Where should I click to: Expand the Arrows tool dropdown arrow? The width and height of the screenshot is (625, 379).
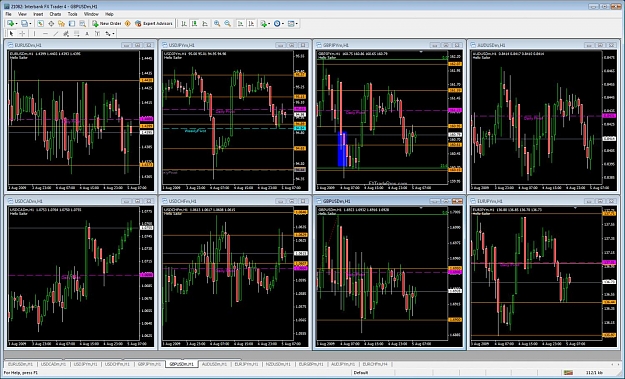pyautogui.click(x=113, y=34)
